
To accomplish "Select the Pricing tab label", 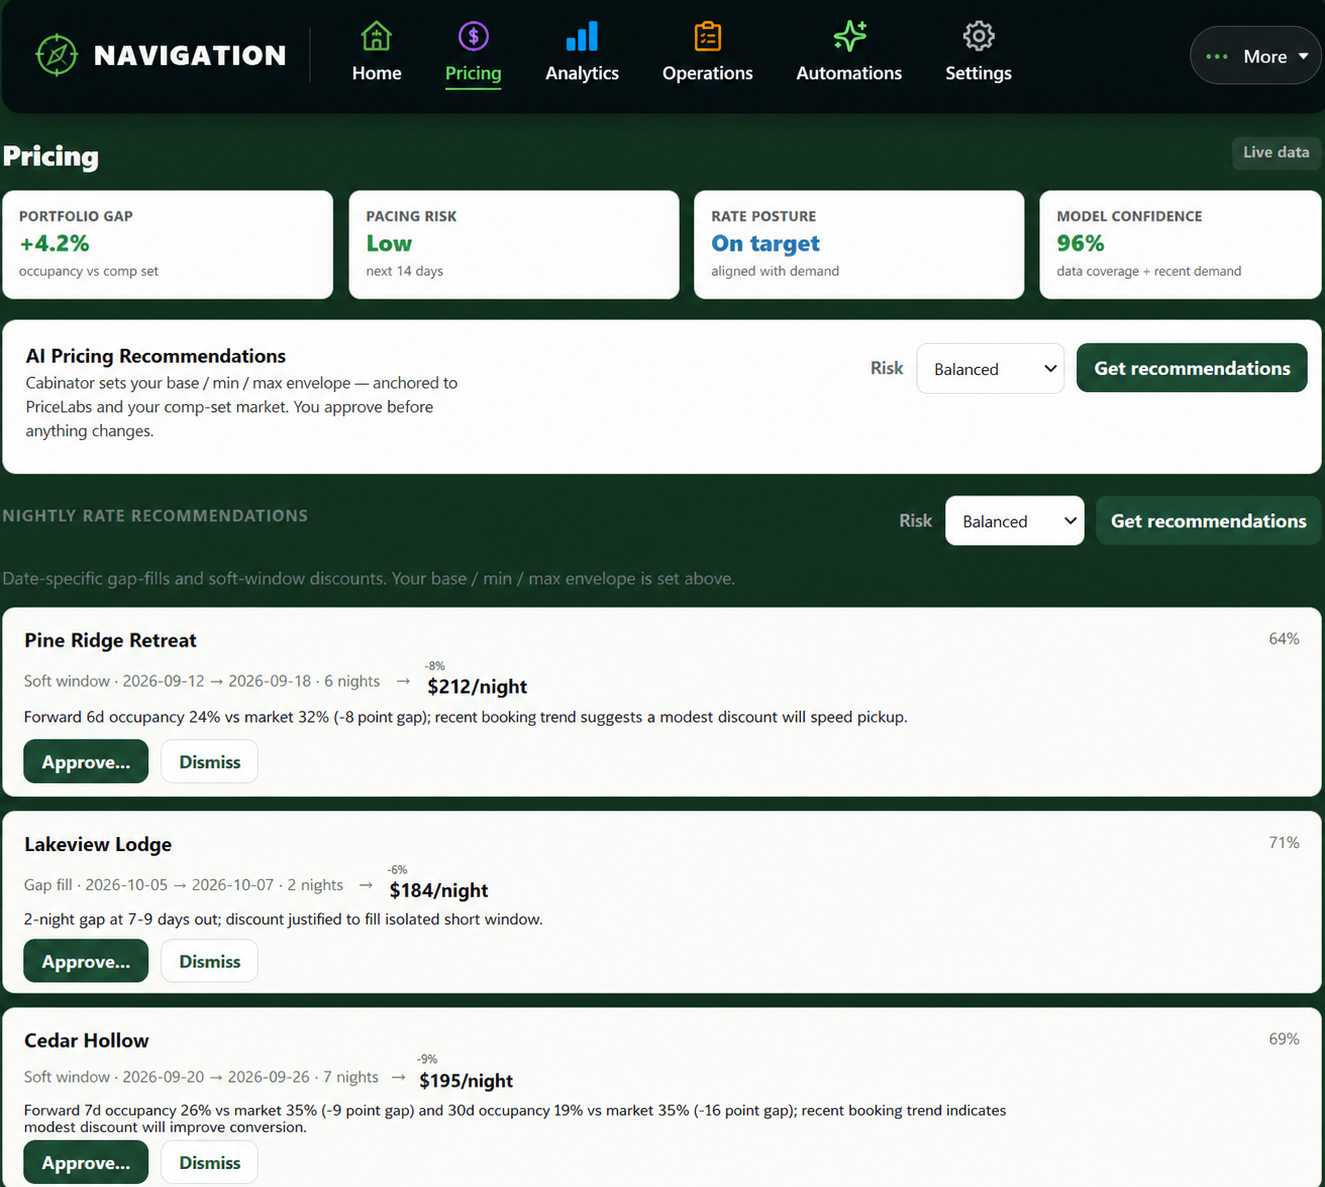I will 473,73.
